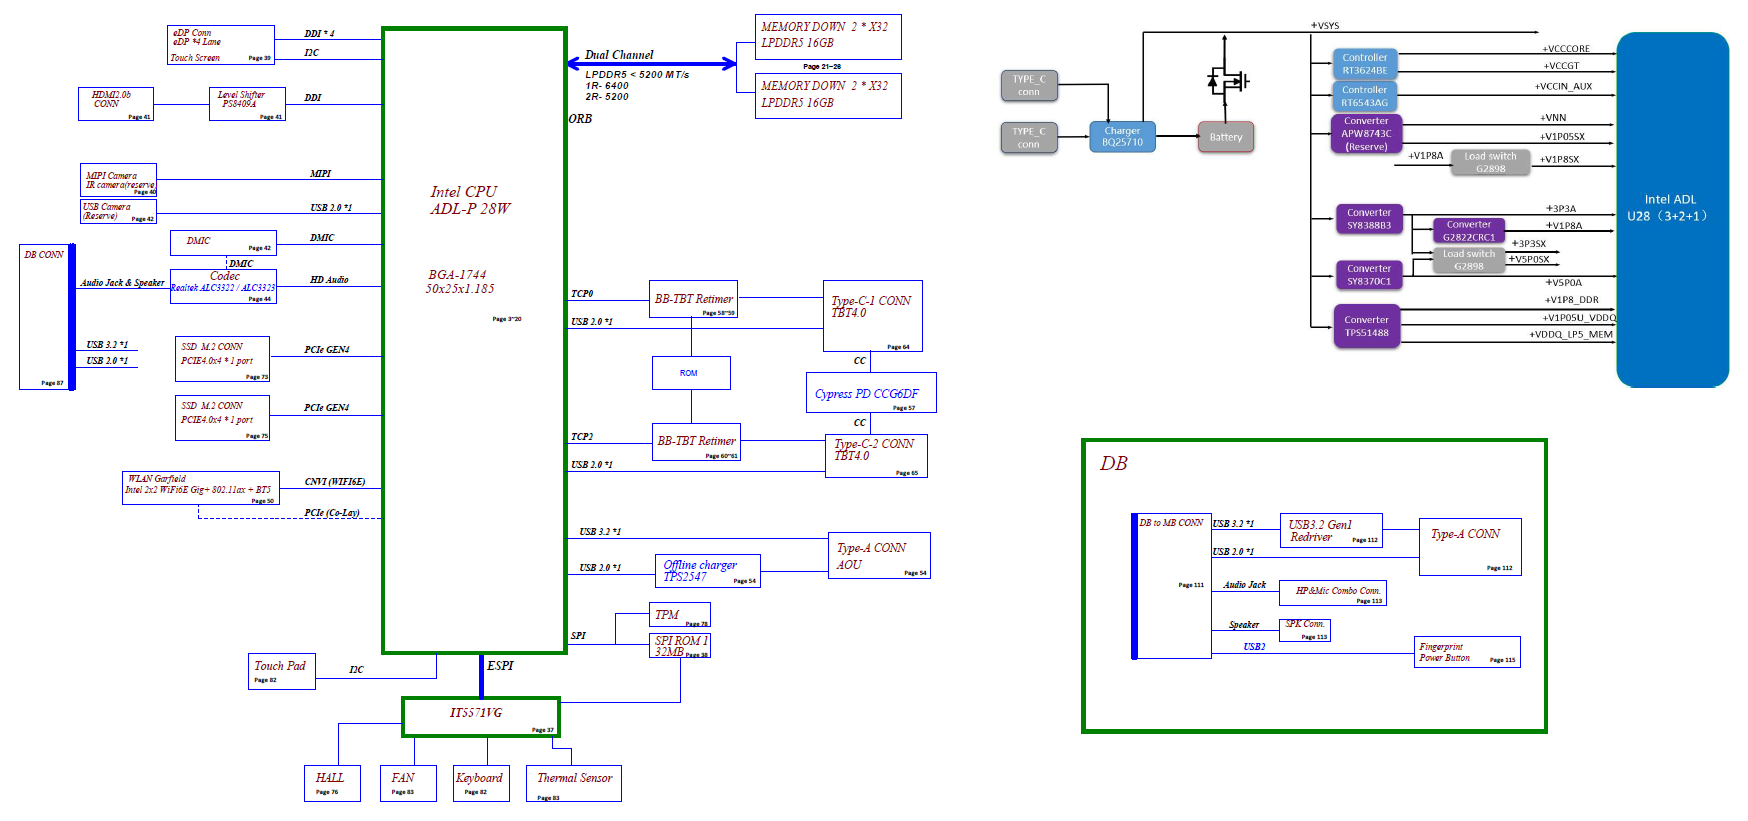1748x821 pixels.
Task: Click the DB section title
Action: [x=1114, y=464]
